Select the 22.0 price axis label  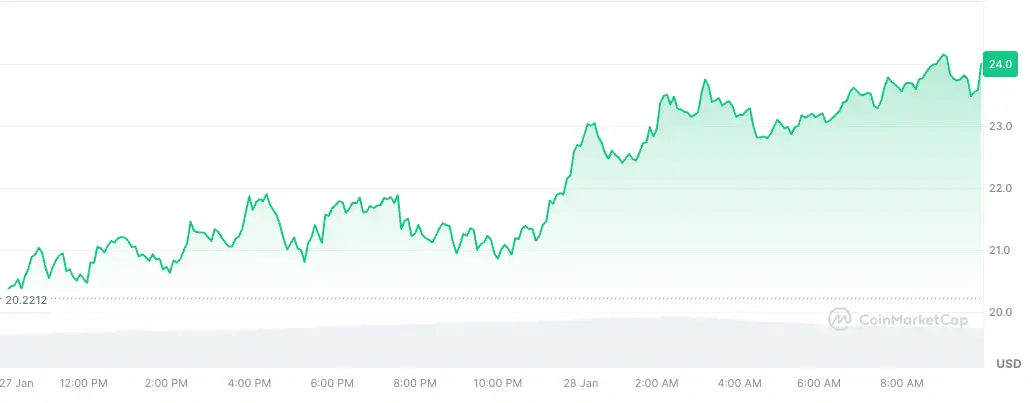[x=1001, y=188]
